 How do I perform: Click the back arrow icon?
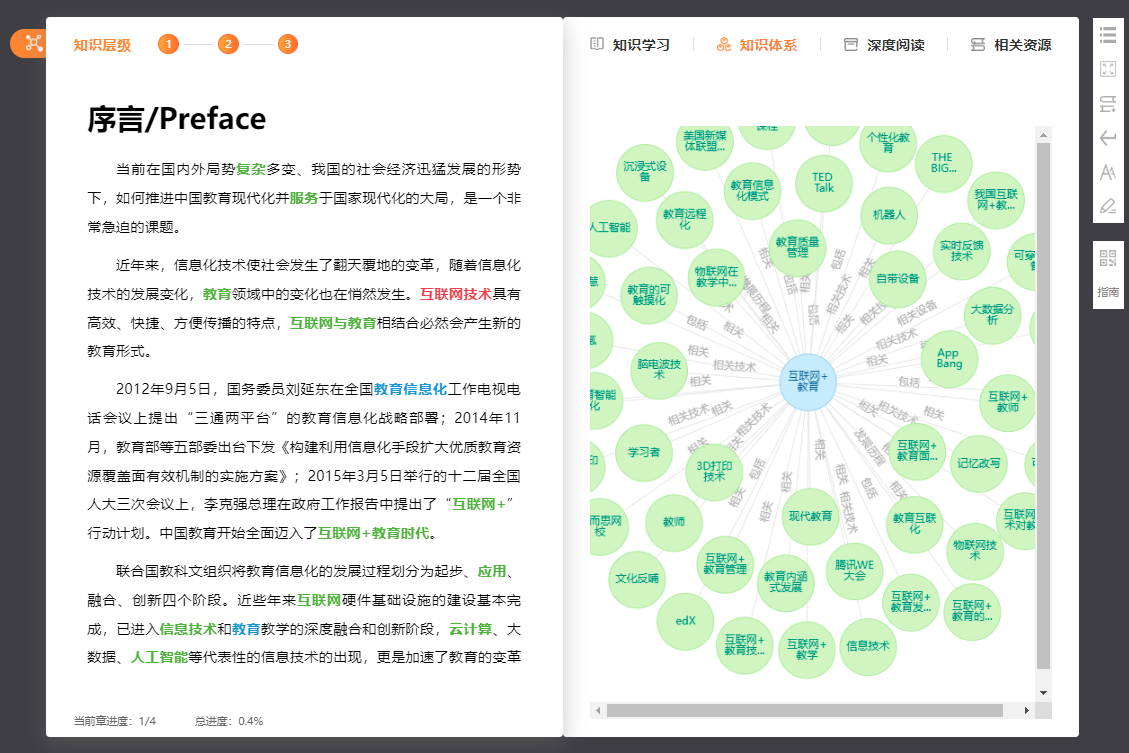pos(1107,138)
